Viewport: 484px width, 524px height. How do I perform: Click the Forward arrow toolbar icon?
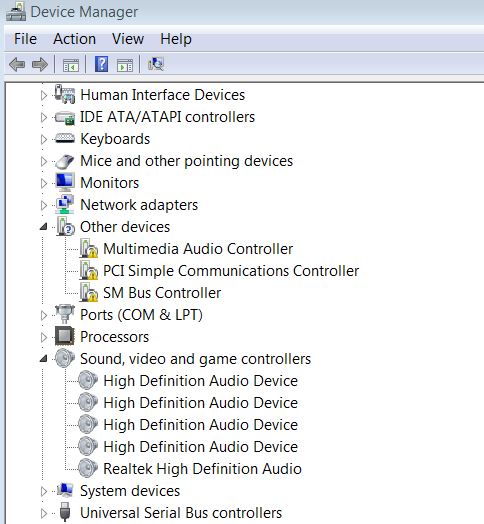coord(40,64)
